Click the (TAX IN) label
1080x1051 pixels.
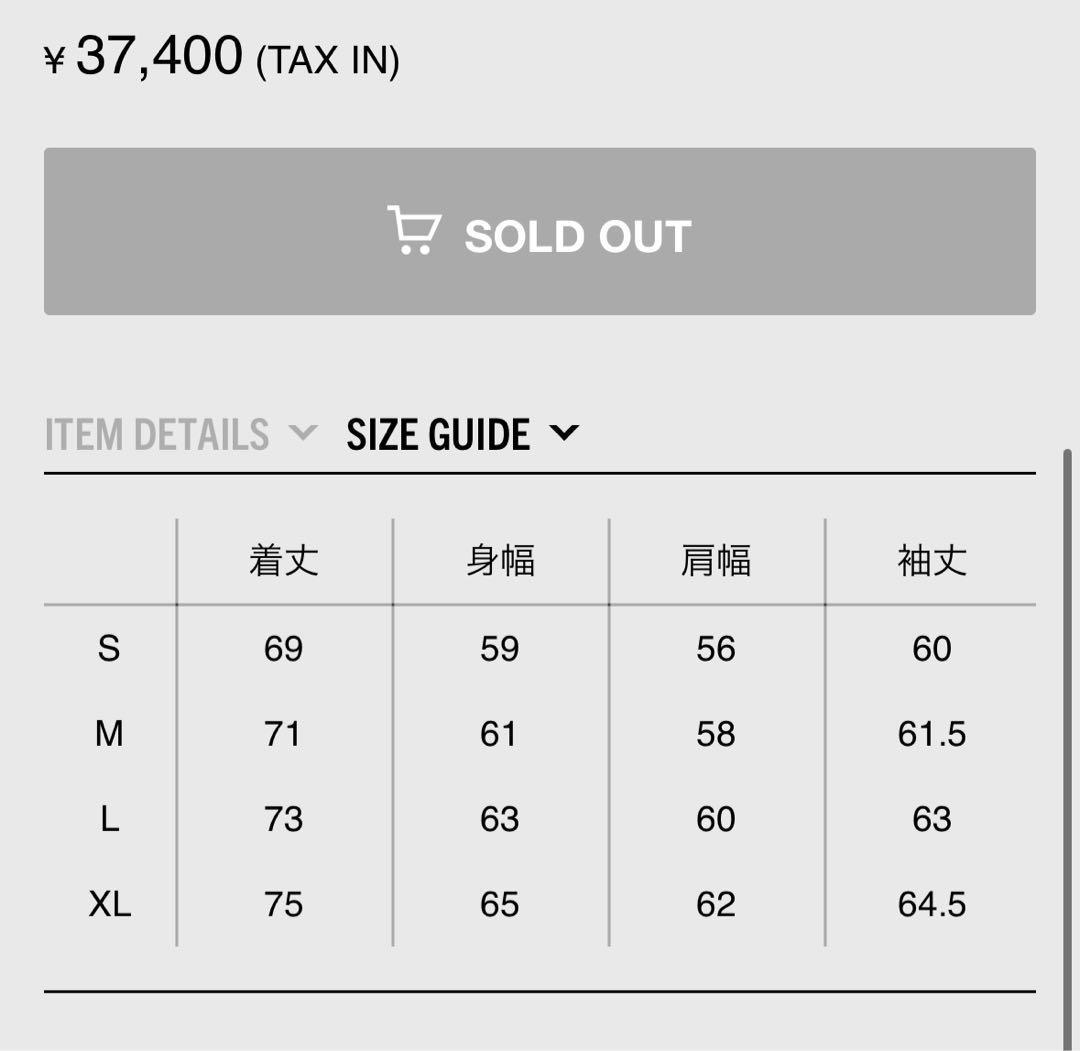[328, 62]
